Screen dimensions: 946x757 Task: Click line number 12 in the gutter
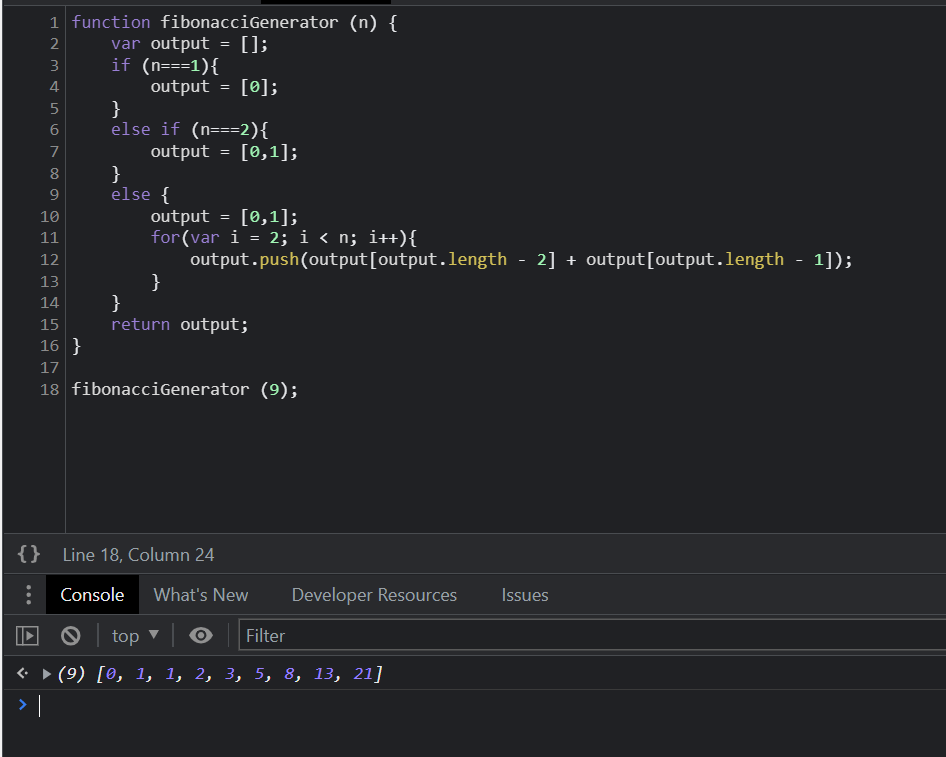[x=49, y=259]
